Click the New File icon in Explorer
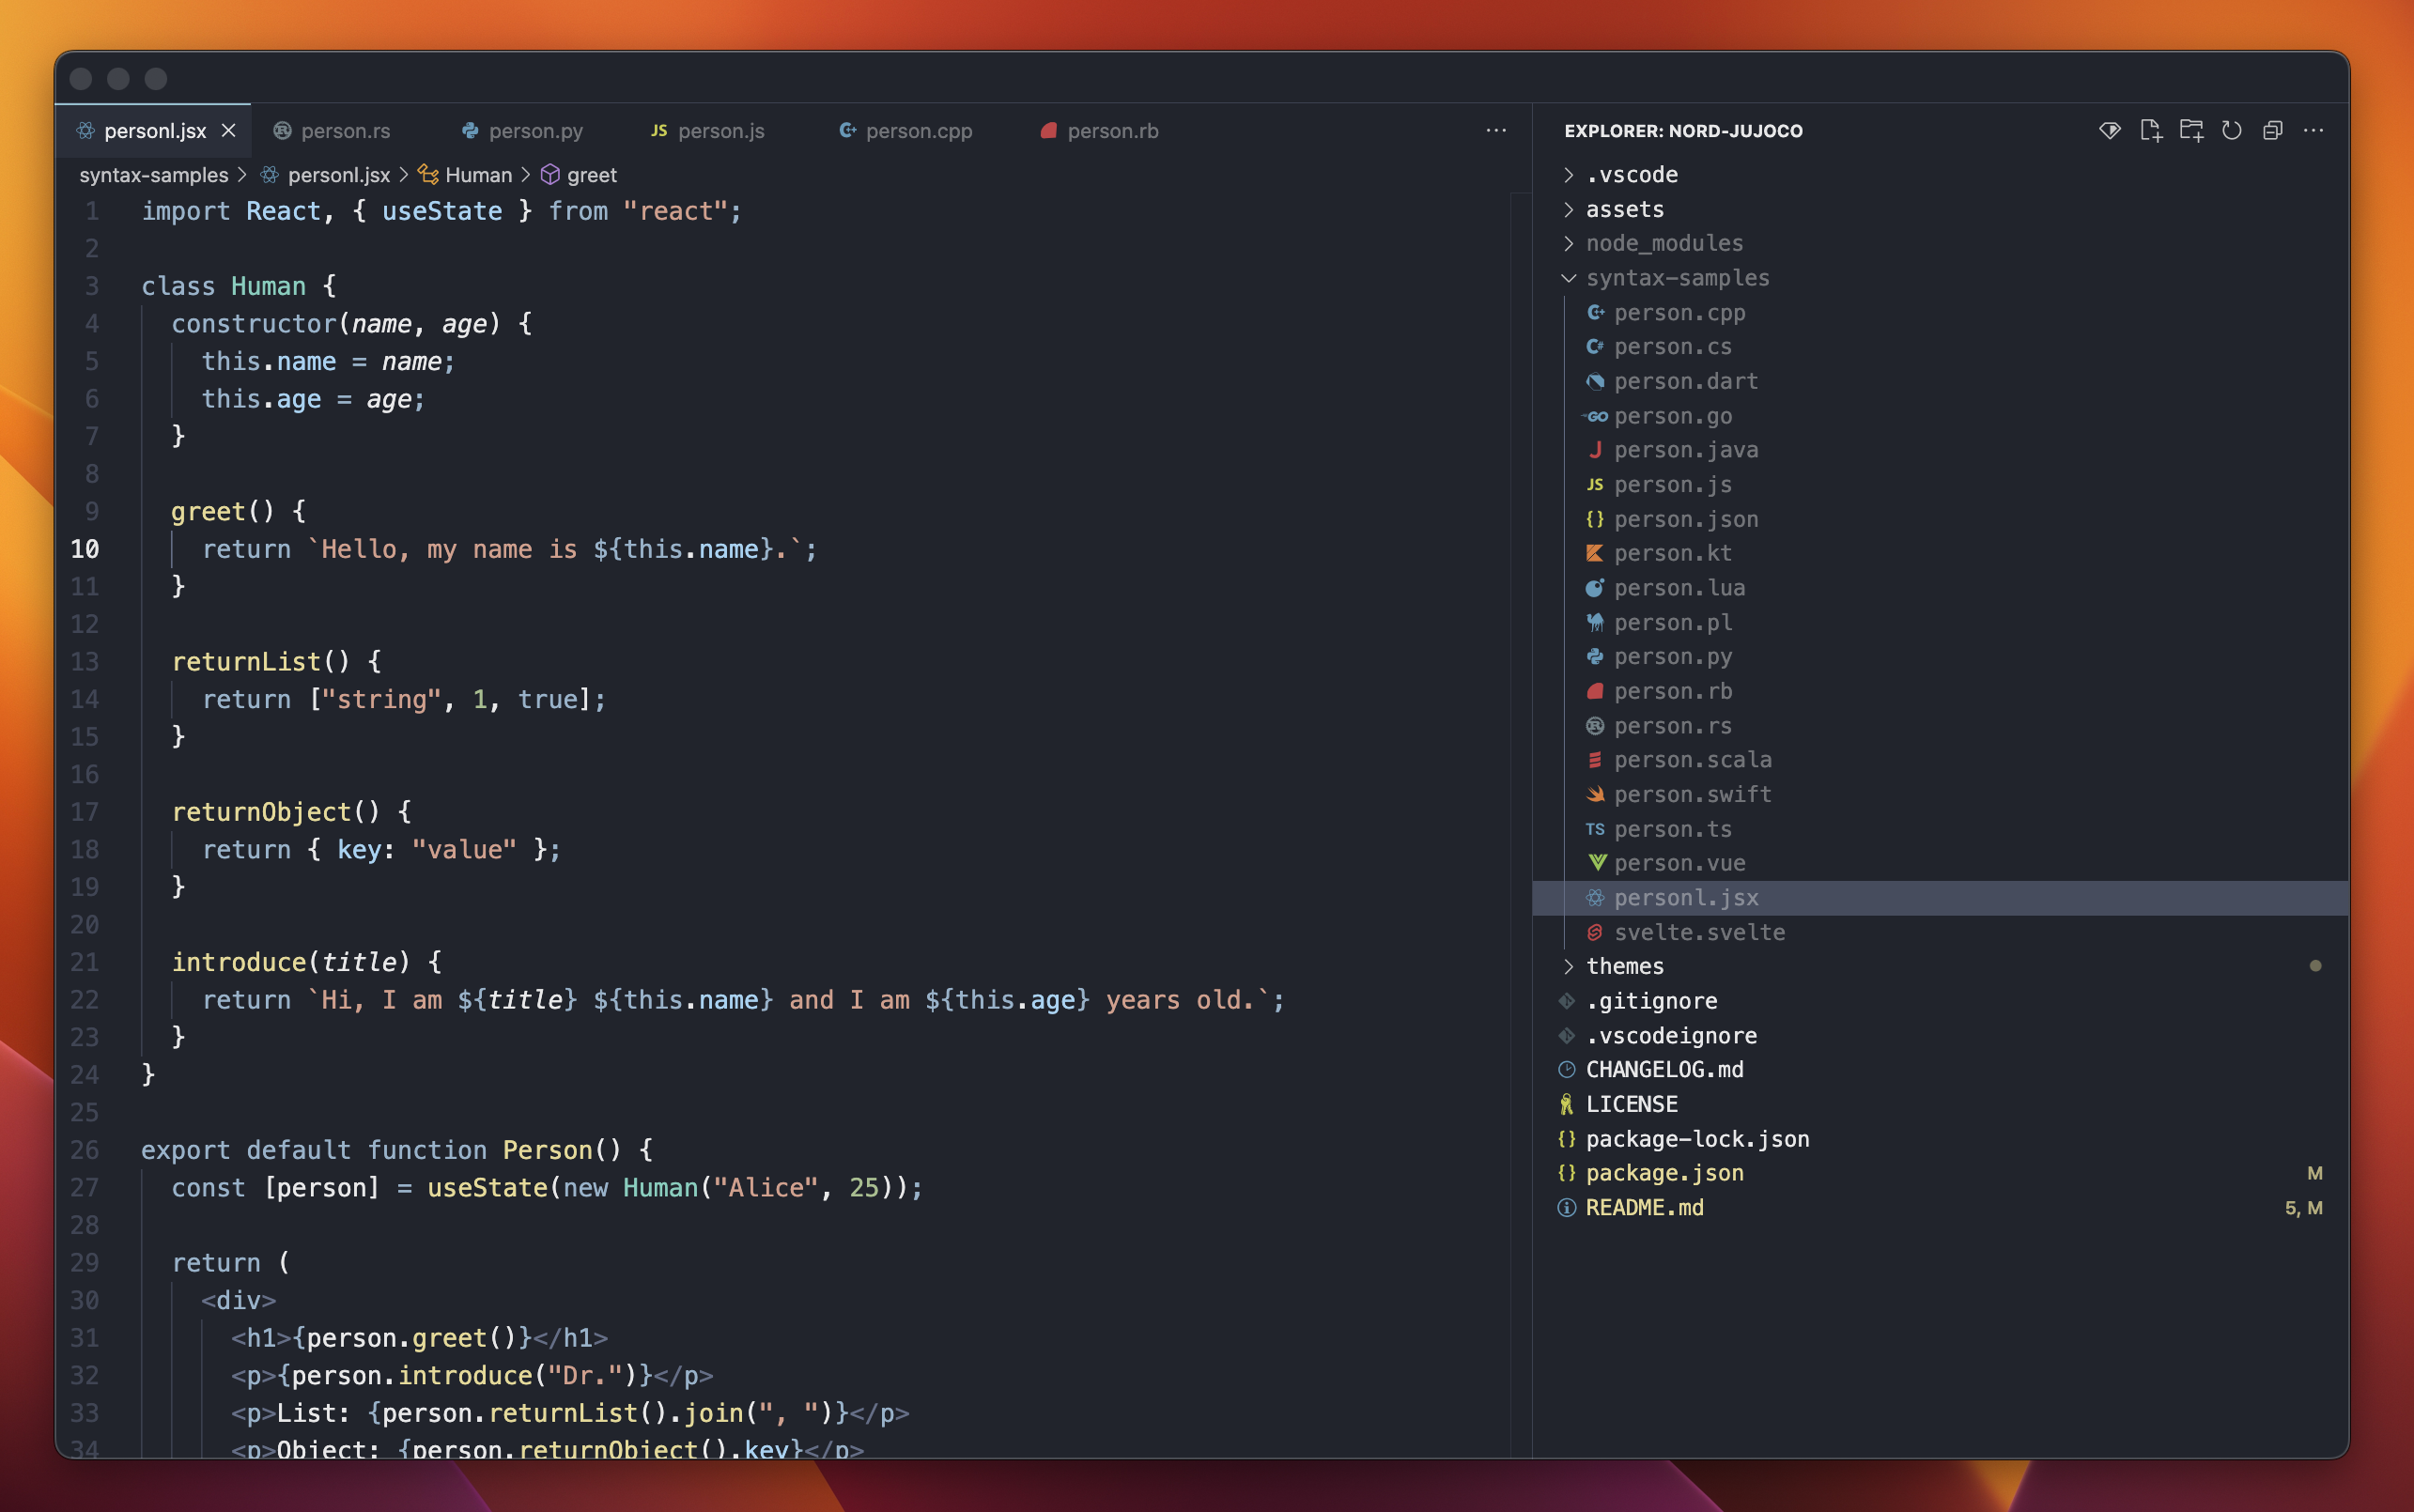This screenshot has height=1512, width=2414. 2150,131
